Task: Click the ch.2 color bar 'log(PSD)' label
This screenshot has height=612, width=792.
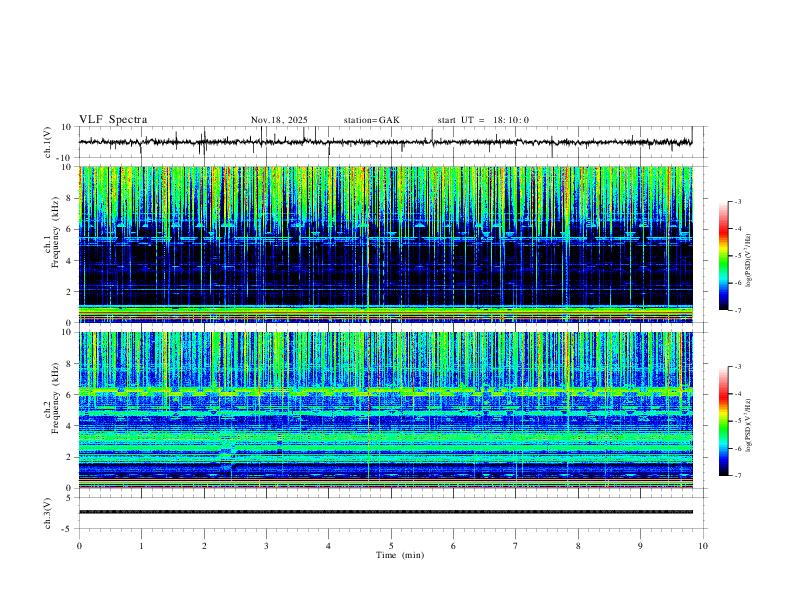Action: click(x=749, y=425)
